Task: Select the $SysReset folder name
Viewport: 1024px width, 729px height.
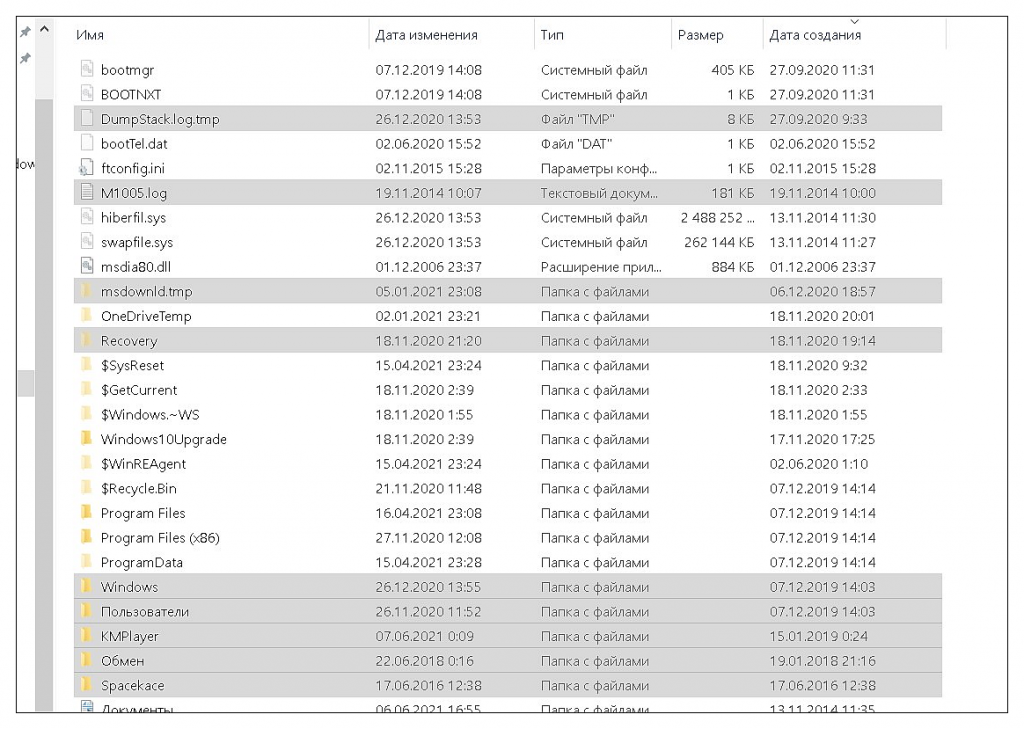Action: (x=133, y=366)
